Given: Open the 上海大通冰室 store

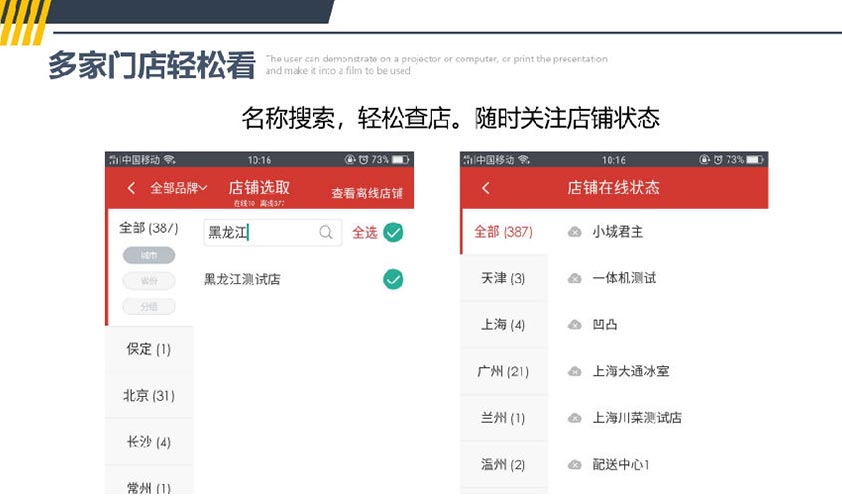Looking at the screenshot, I should tap(630, 371).
